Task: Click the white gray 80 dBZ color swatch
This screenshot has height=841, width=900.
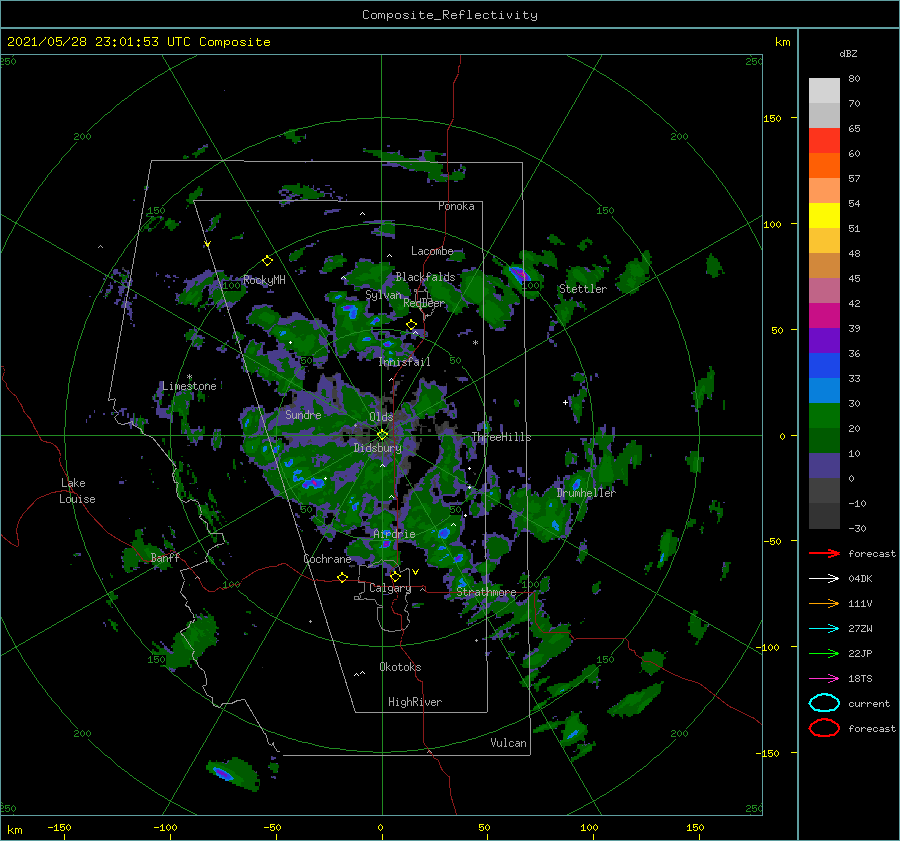Action: tap(824, 90)
